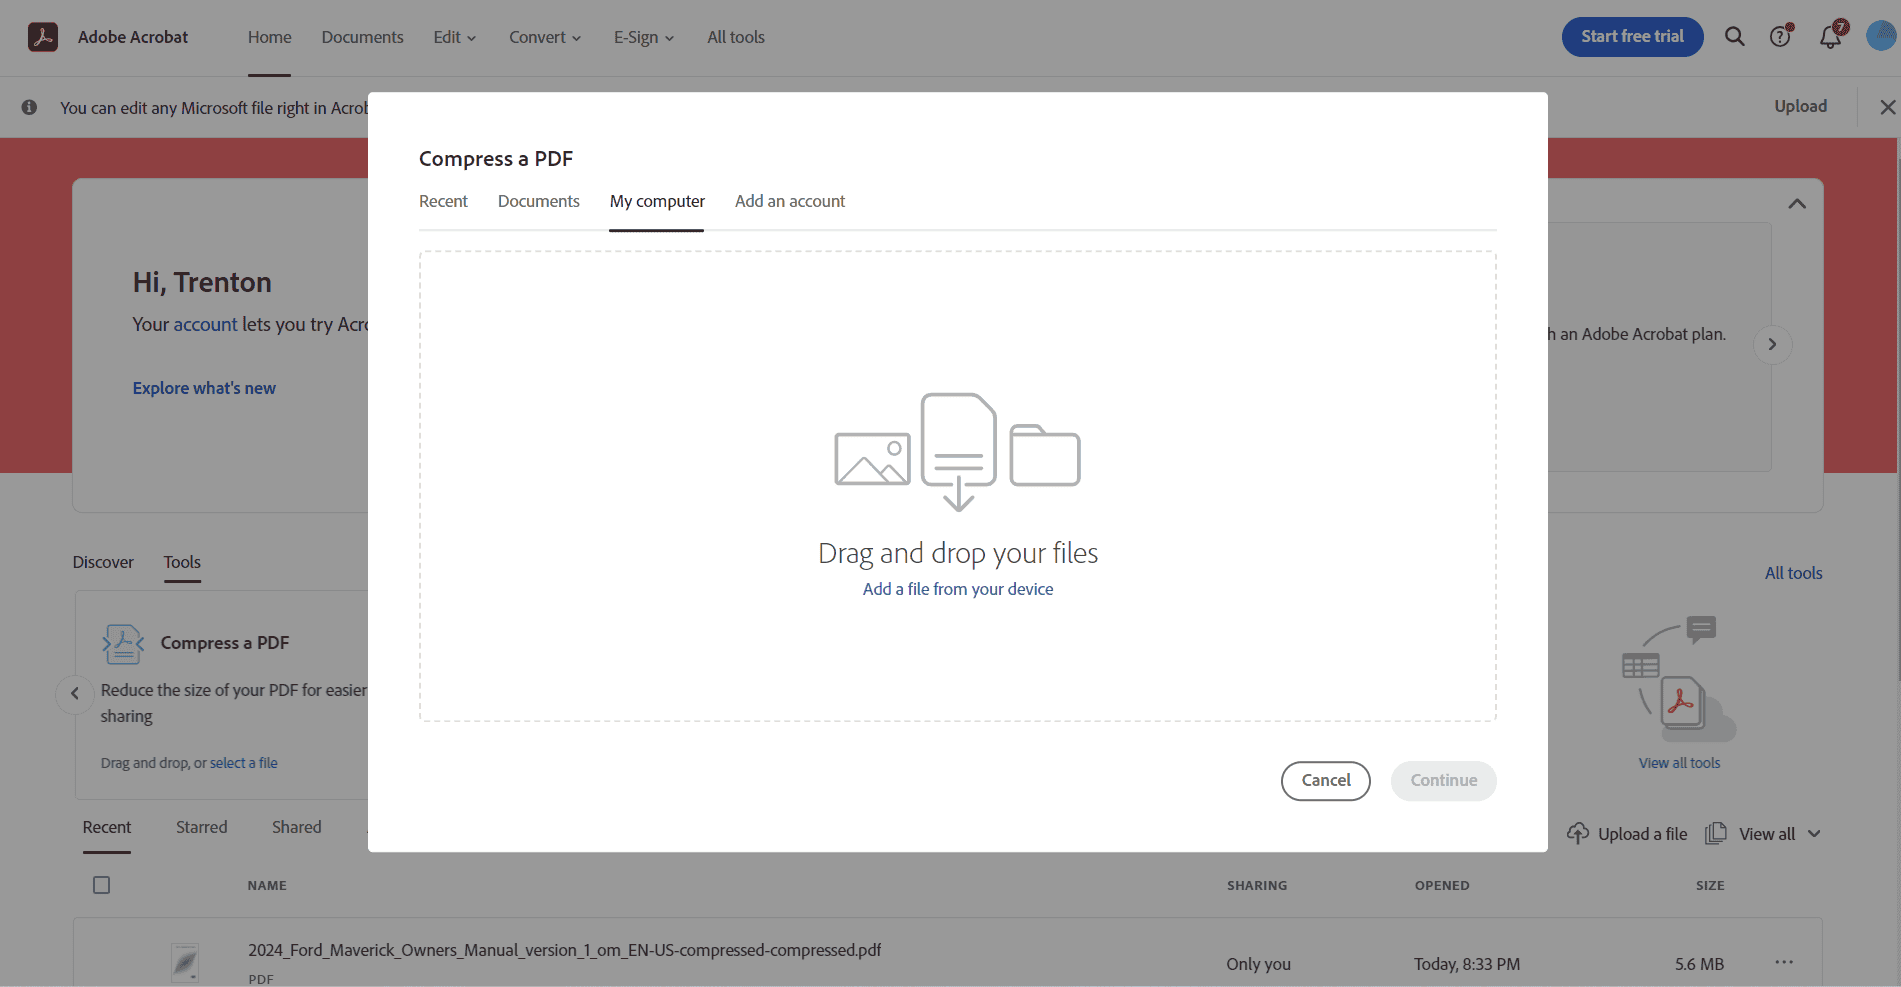Open the Recent files tab below
1901x987 pixels.
107,828
